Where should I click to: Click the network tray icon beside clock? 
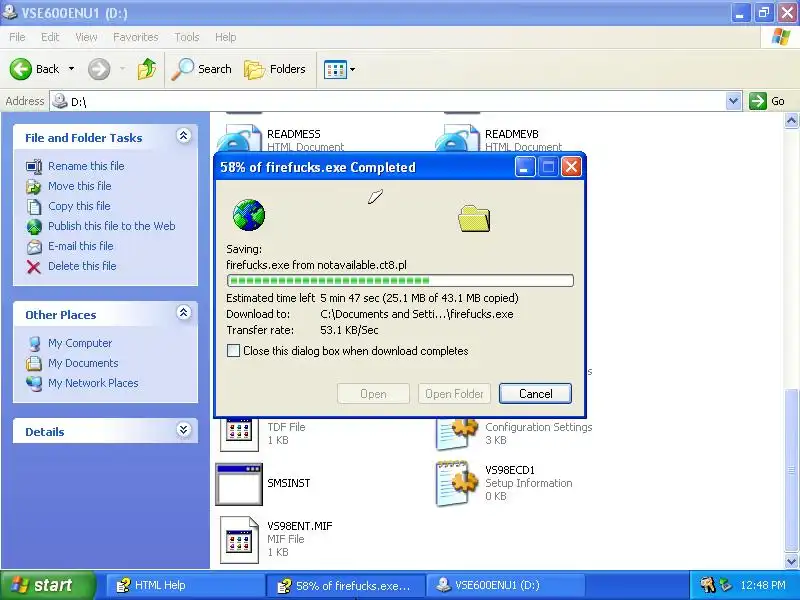coord(725,585)
